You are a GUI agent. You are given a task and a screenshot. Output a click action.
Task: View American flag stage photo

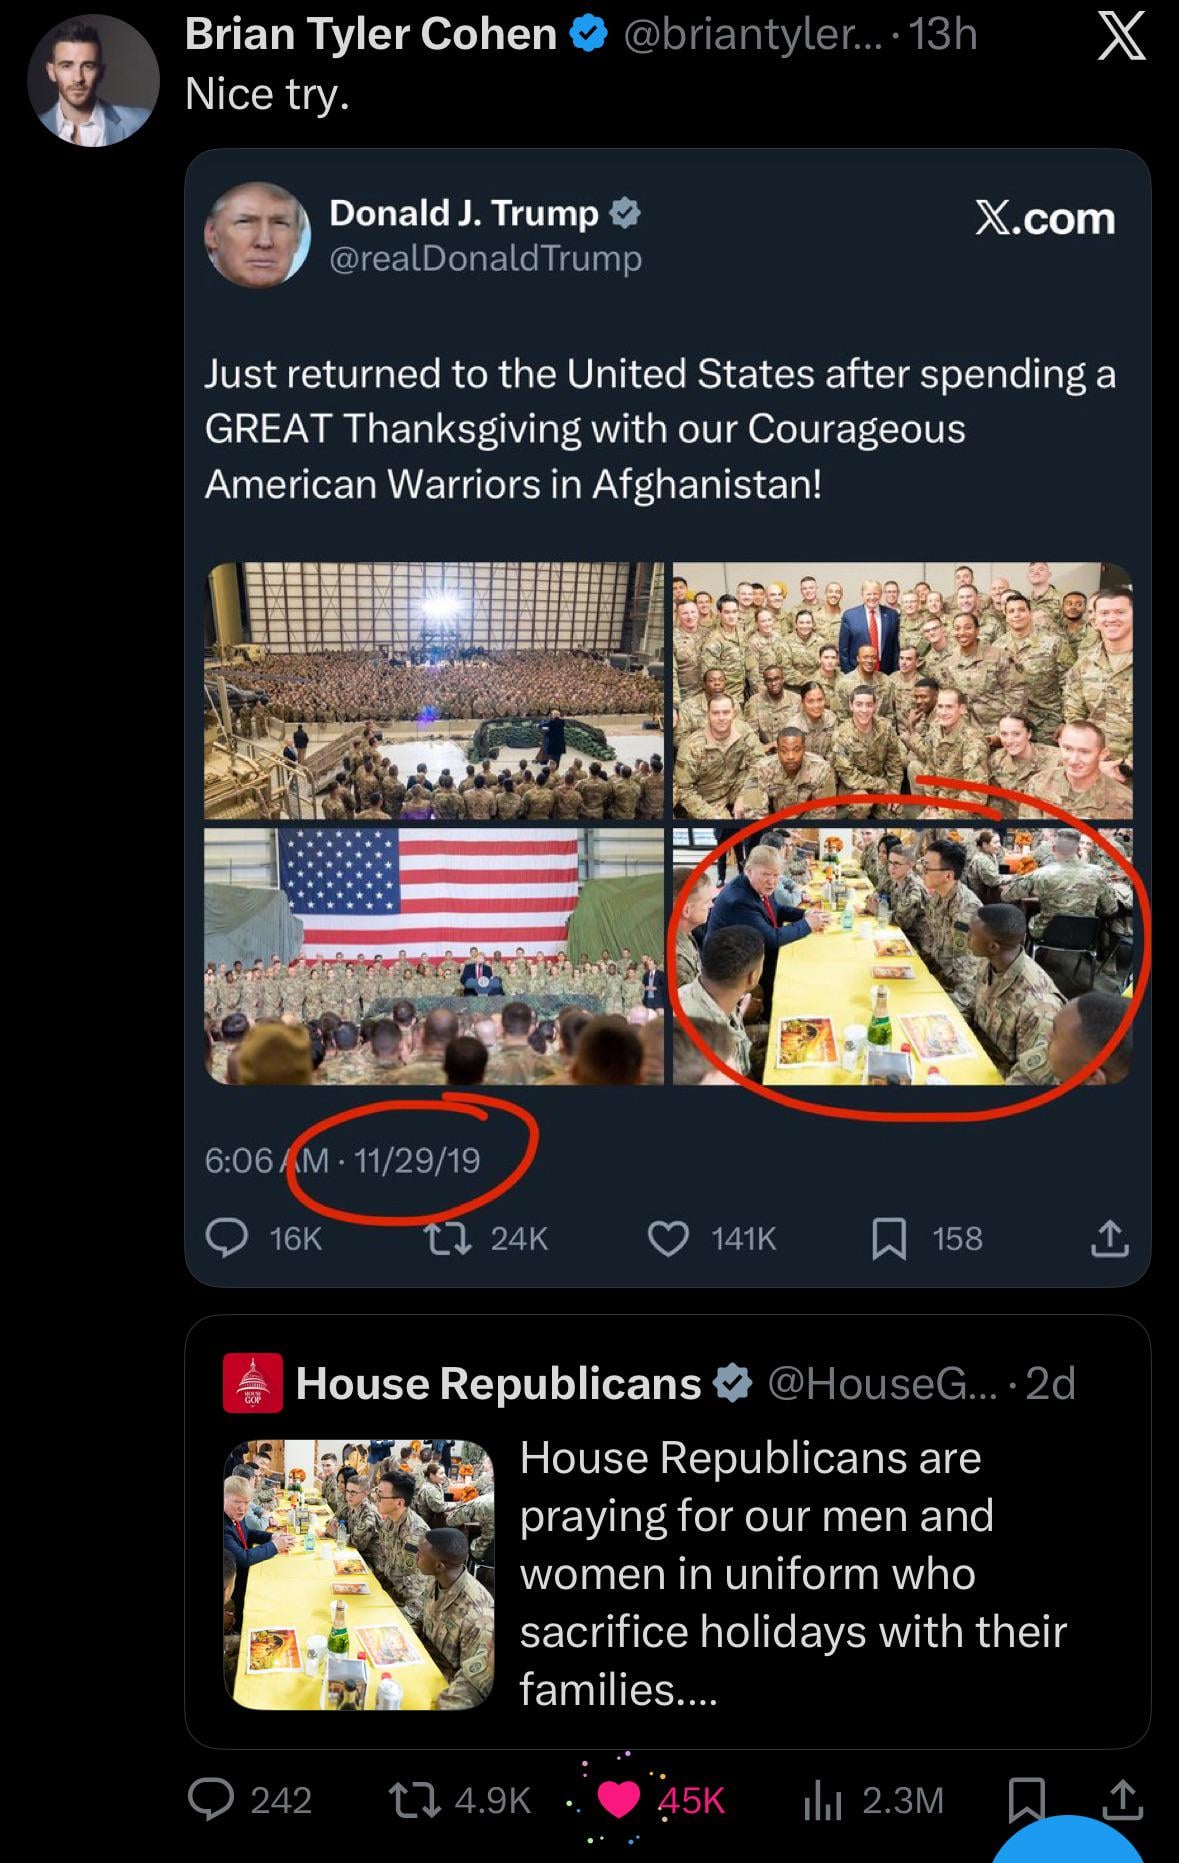click(x=433, y=956)
